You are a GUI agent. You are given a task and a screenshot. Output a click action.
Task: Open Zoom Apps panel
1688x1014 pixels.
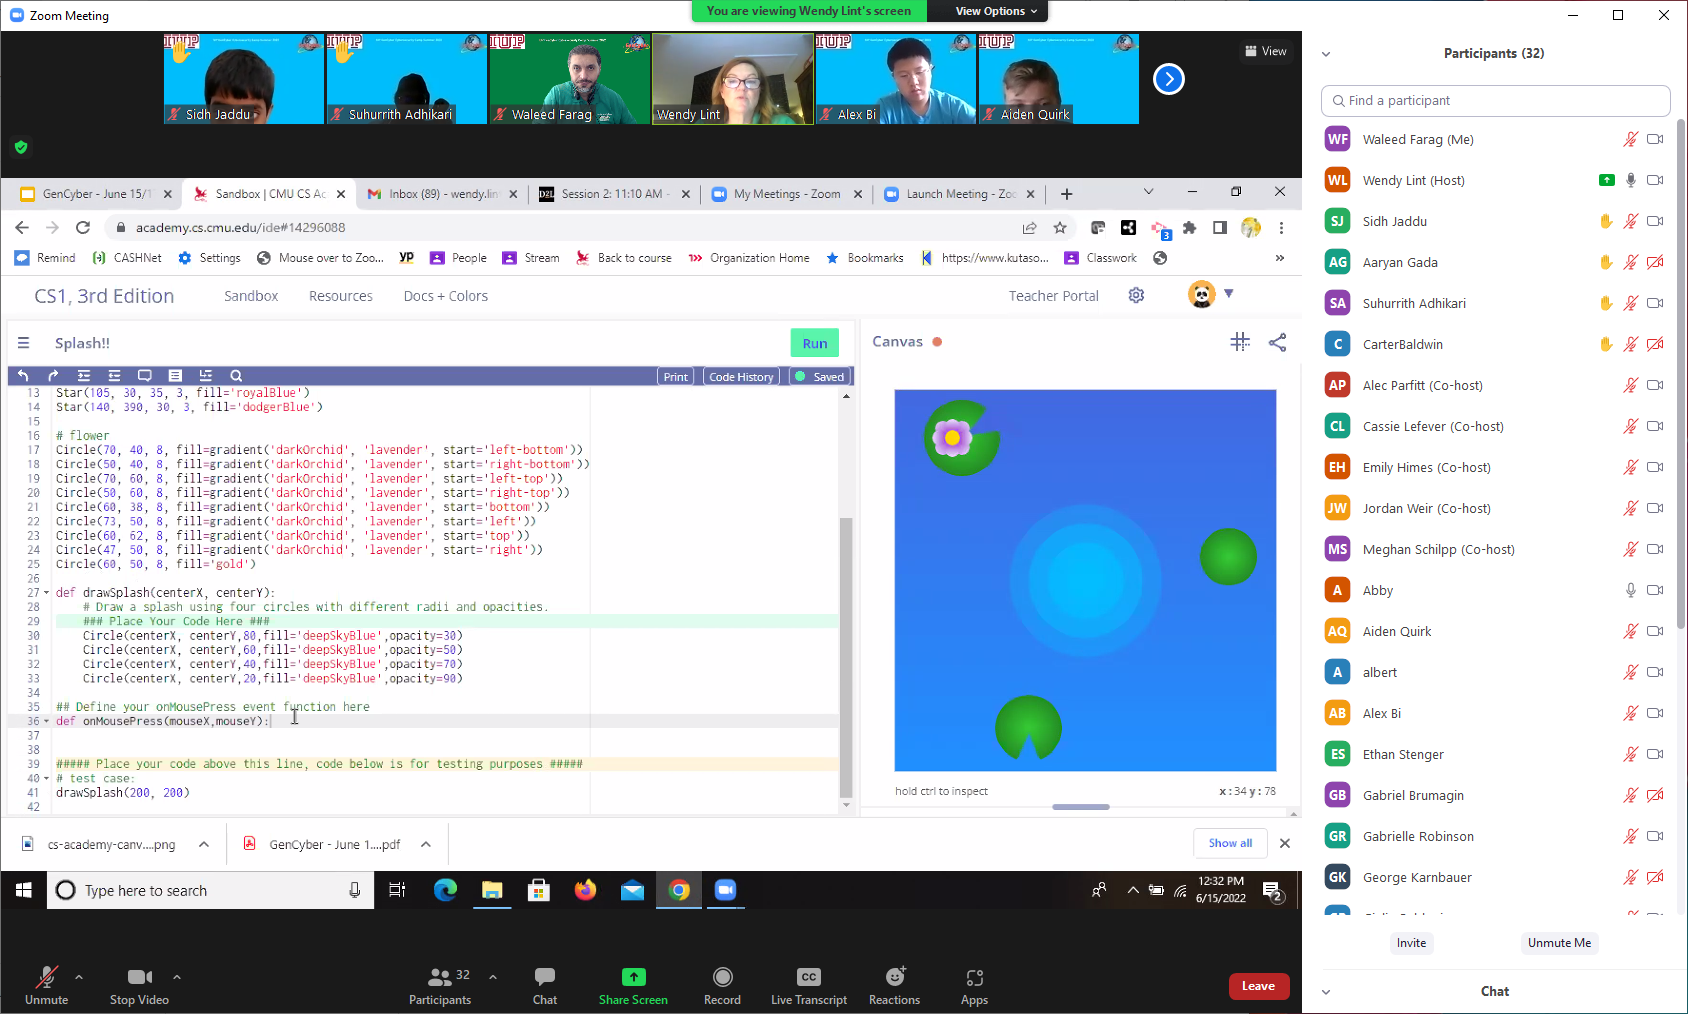point(974,985)
